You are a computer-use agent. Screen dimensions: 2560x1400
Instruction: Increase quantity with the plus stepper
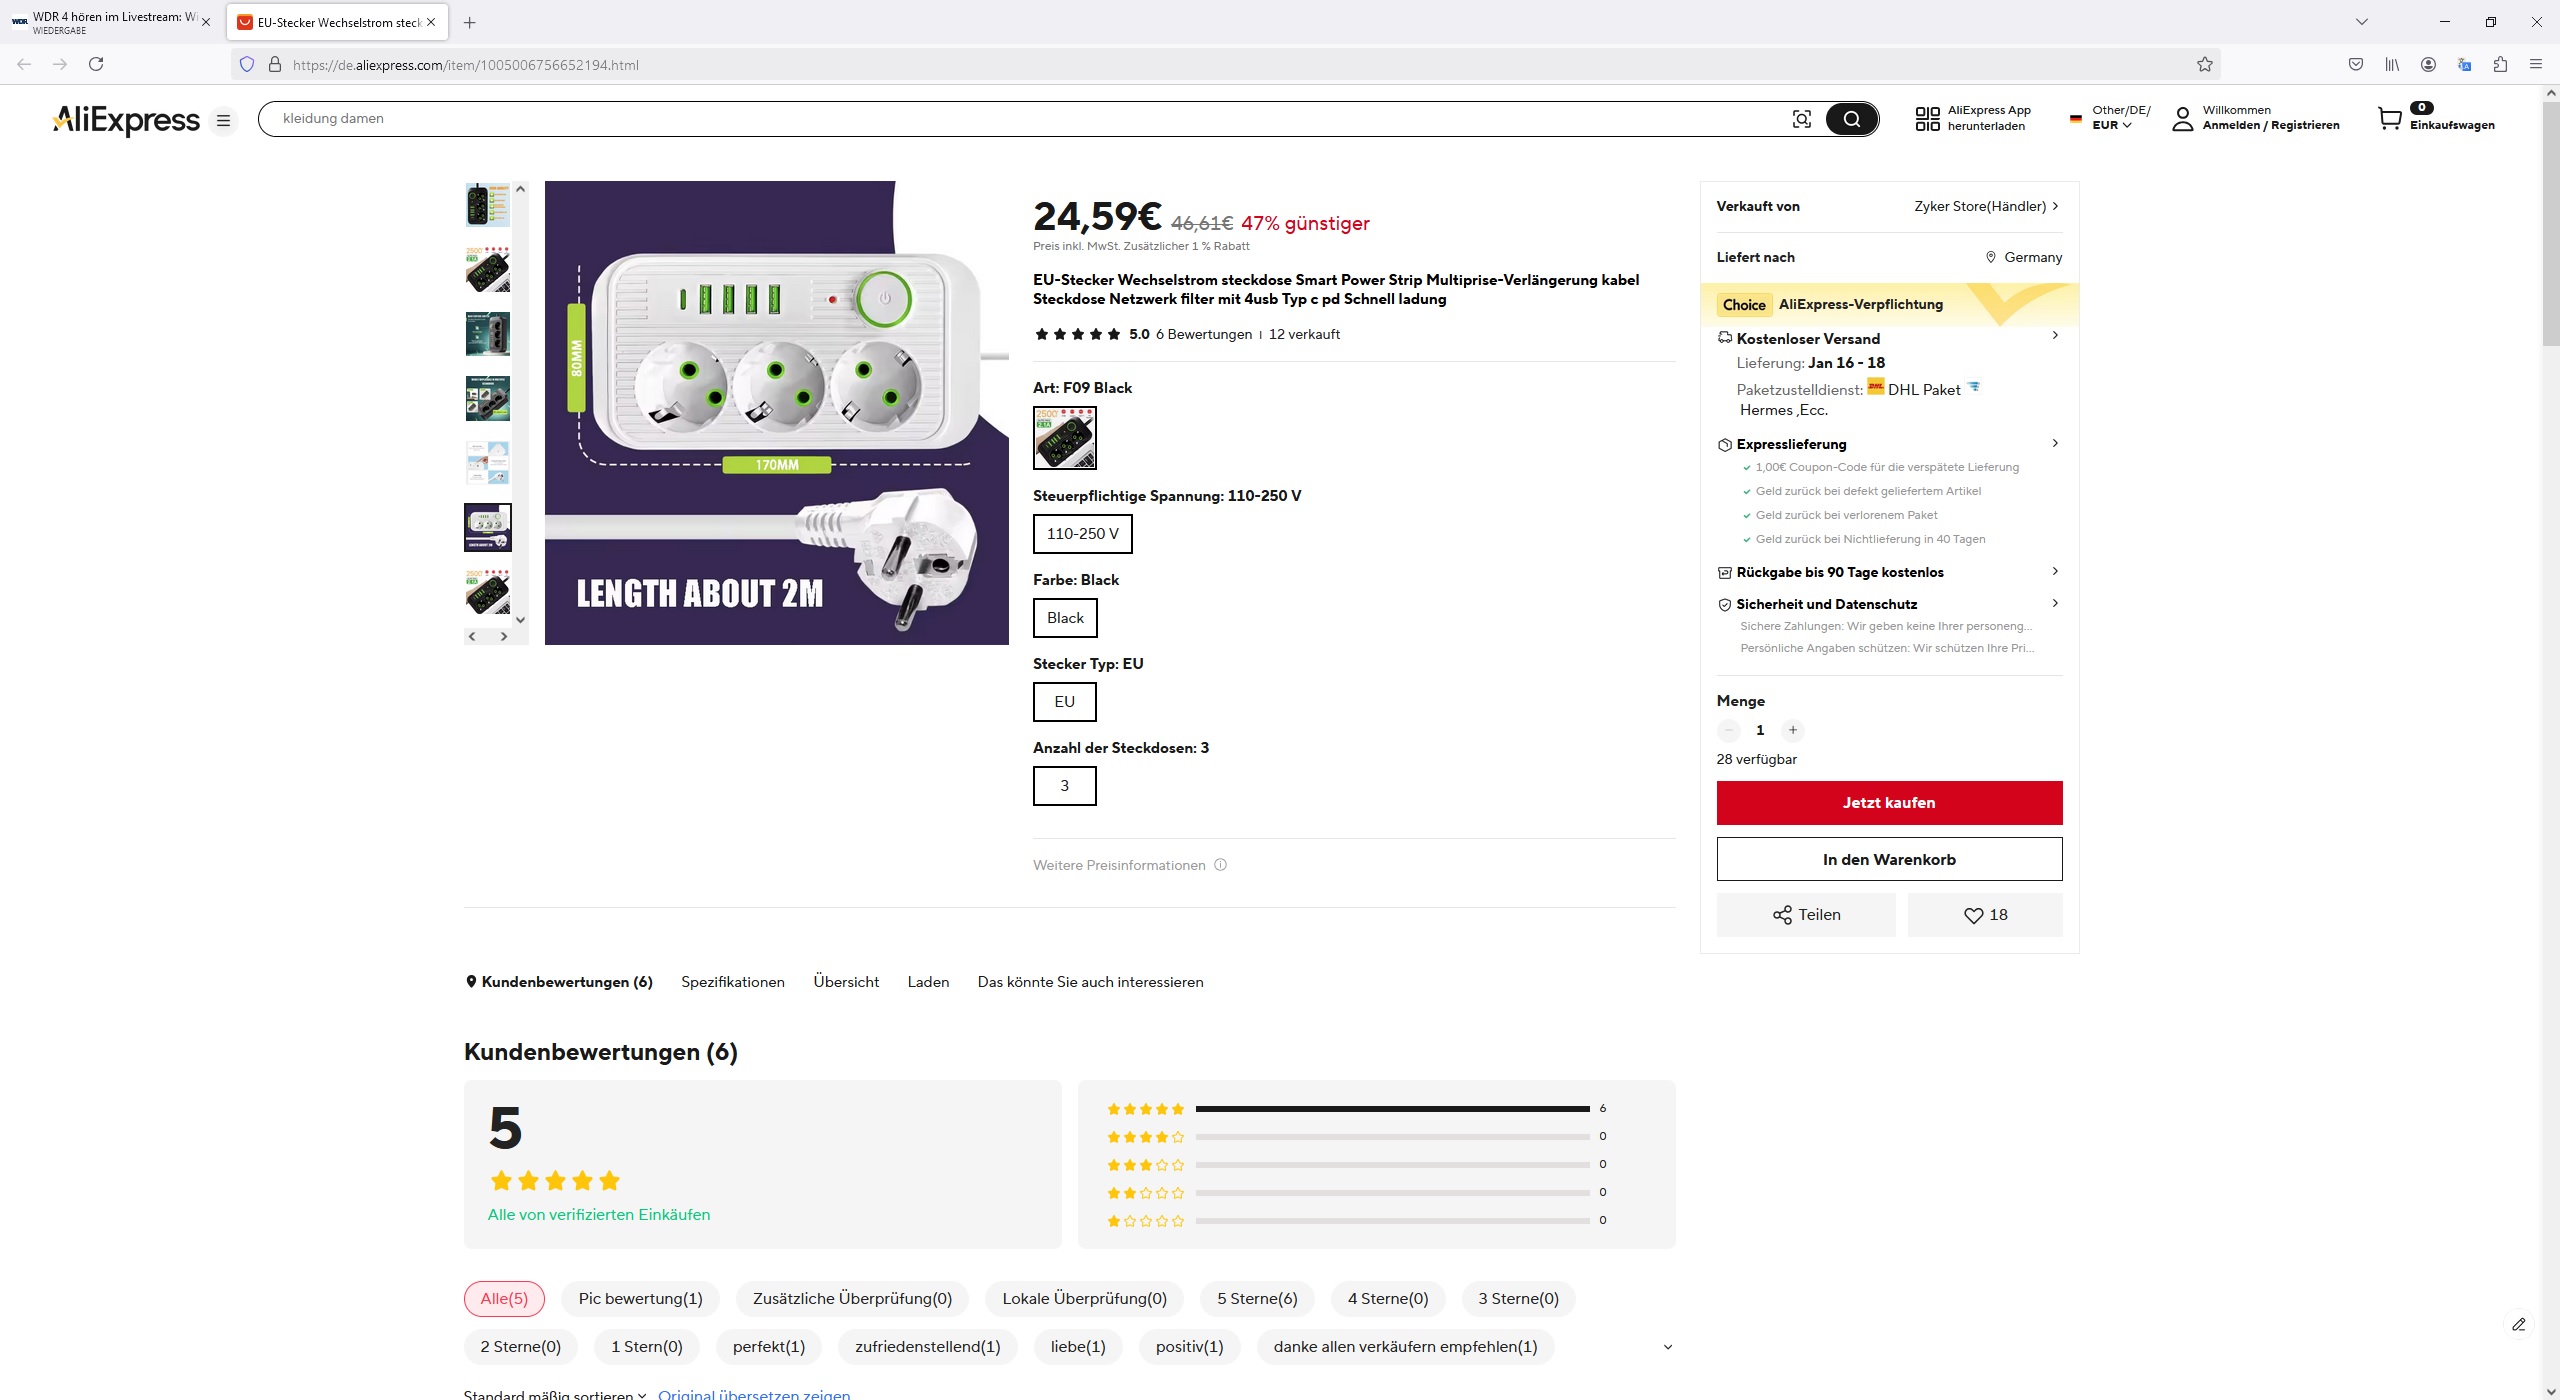[1792, 730]
